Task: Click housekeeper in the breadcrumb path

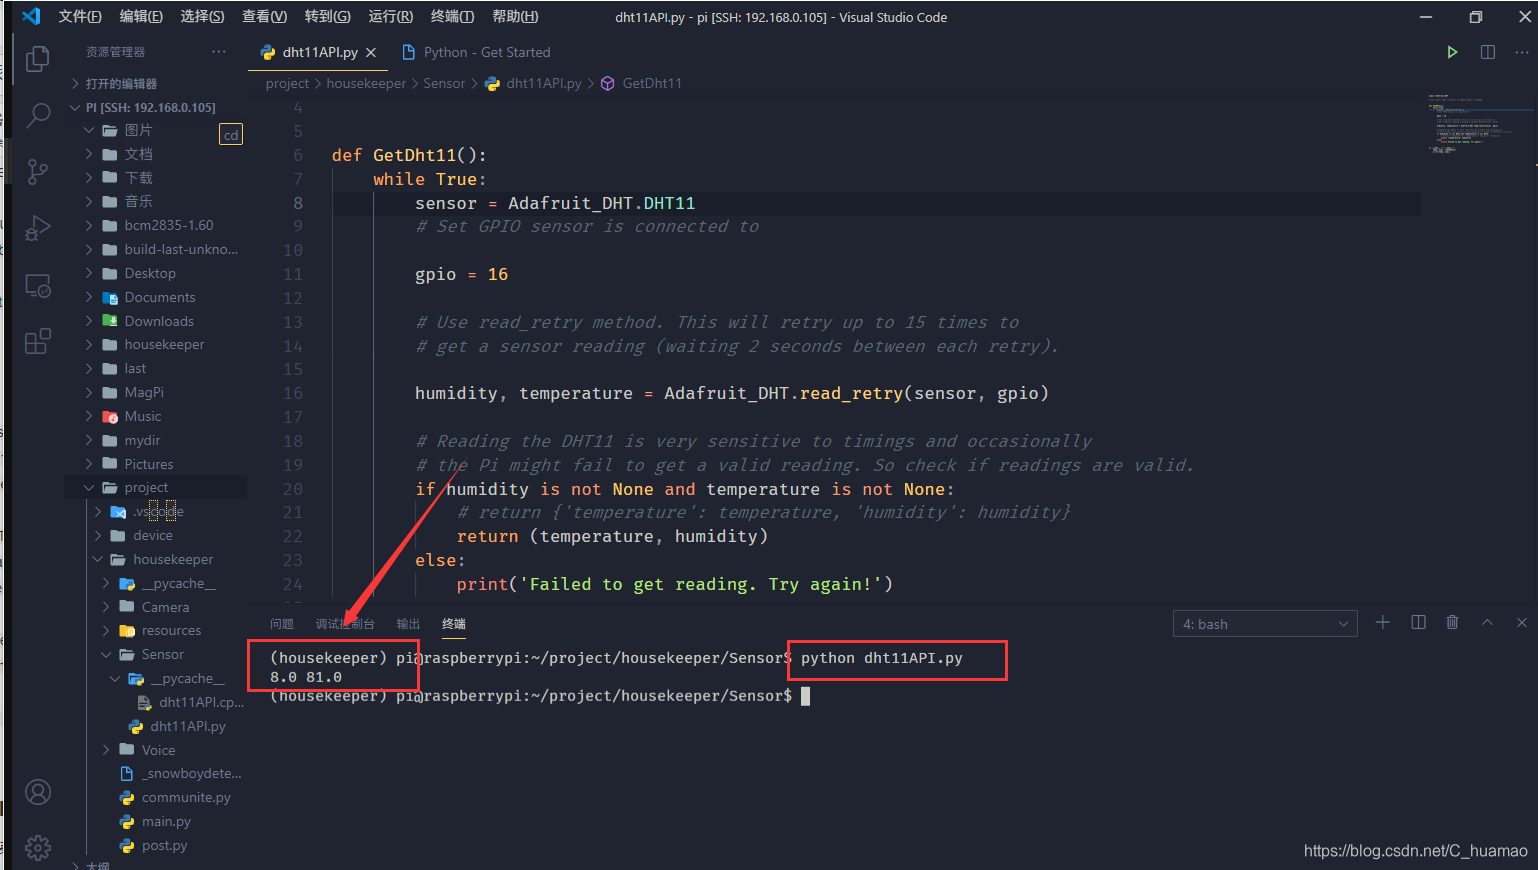Action: (x=366, y=83)
